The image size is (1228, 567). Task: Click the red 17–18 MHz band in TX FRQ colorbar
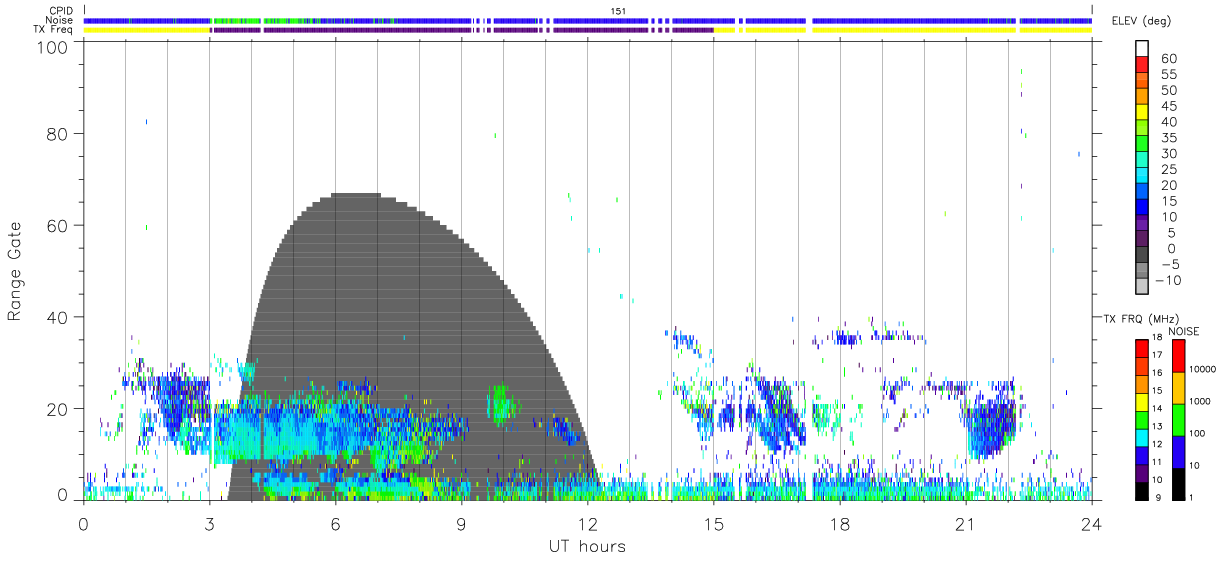[x=1141, y=347]
